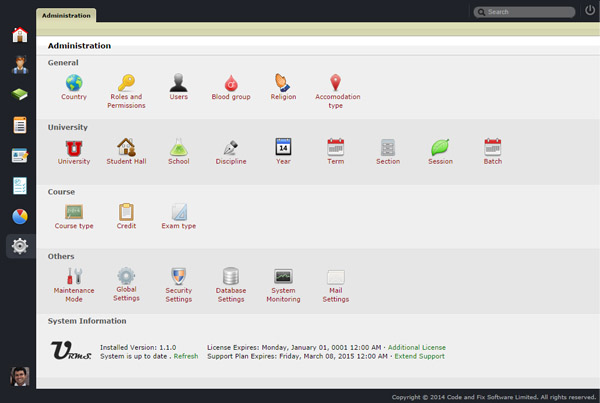Click the URMS logo
This screenshot has width=600, height=403.
click(71, 350)
